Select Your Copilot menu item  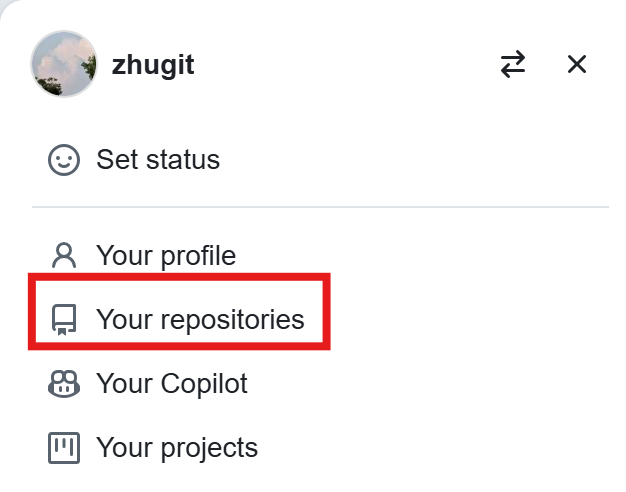point(319,384)
